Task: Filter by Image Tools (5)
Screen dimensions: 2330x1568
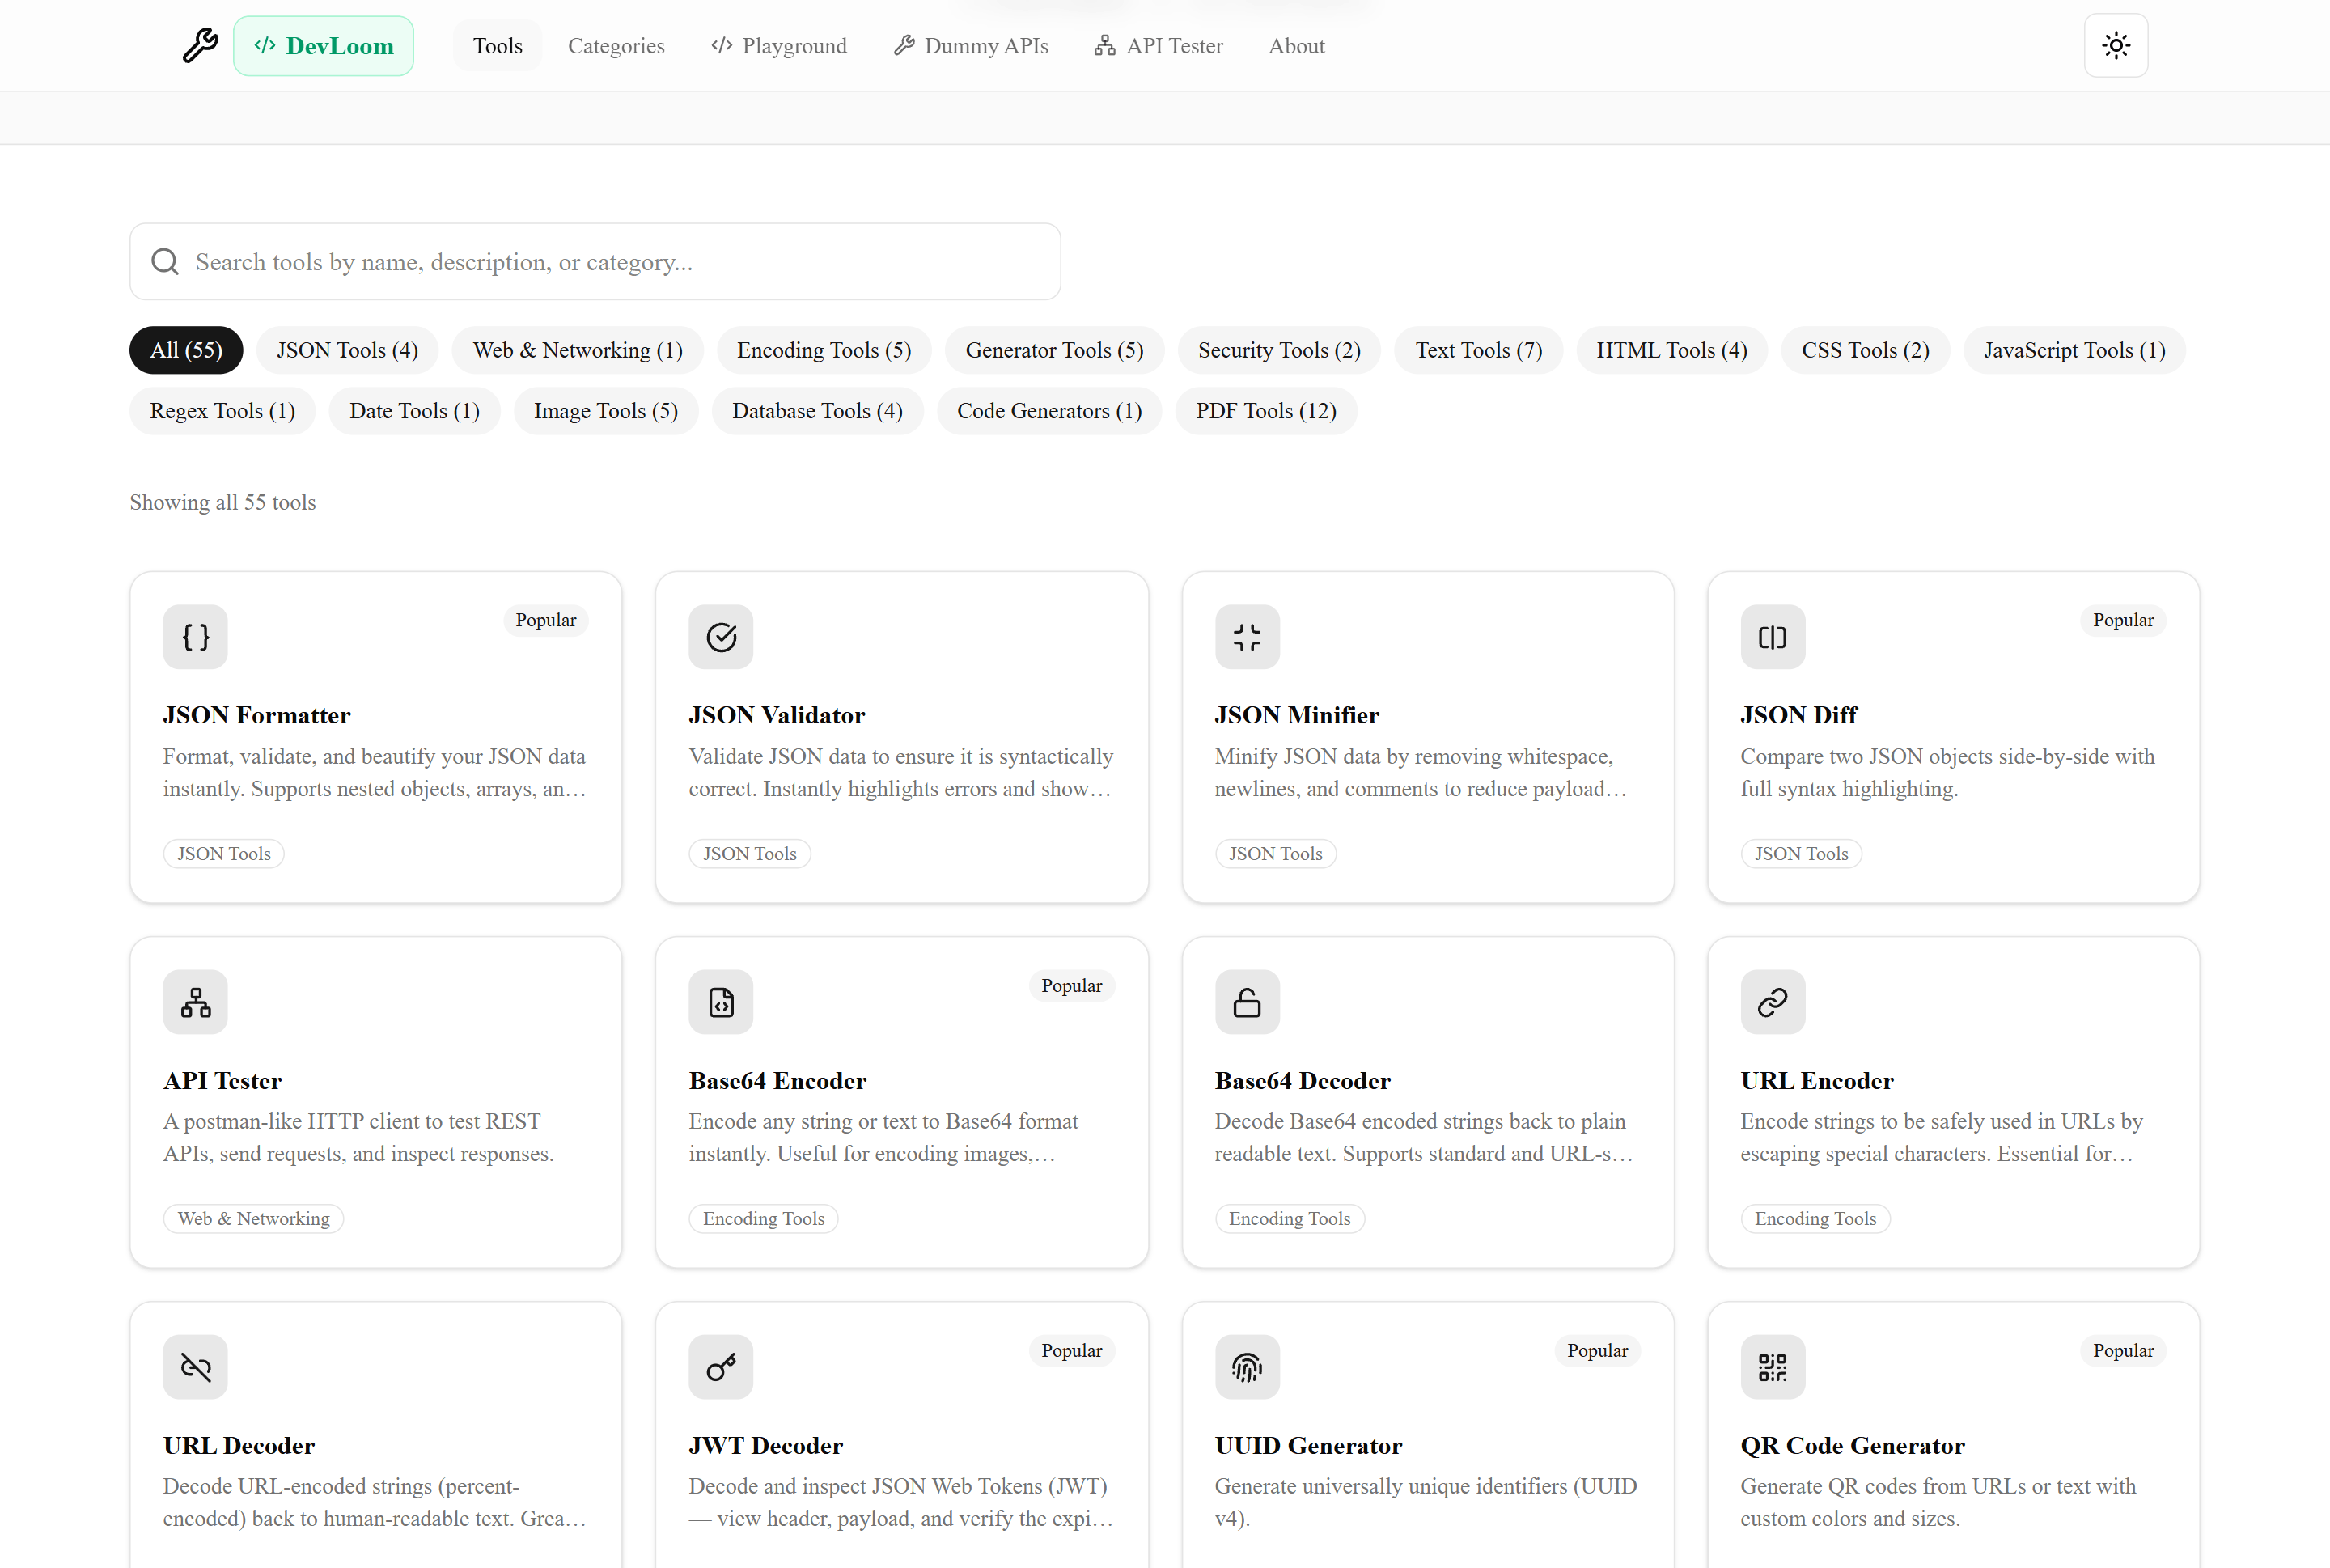Action: pyautogui.click(x=605, y=411)
